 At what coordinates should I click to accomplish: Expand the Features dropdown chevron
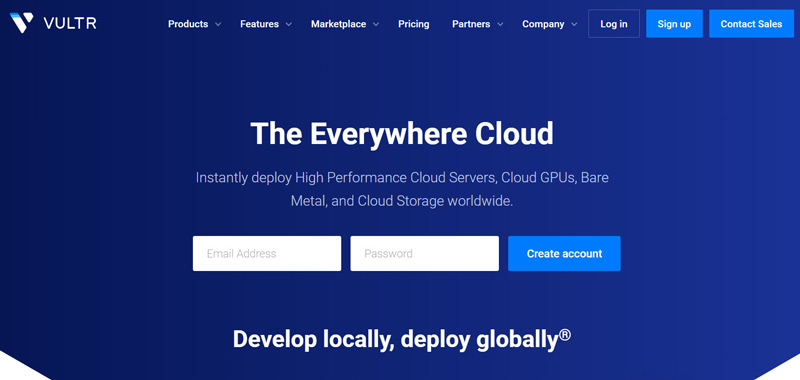(x=289, y=24)
